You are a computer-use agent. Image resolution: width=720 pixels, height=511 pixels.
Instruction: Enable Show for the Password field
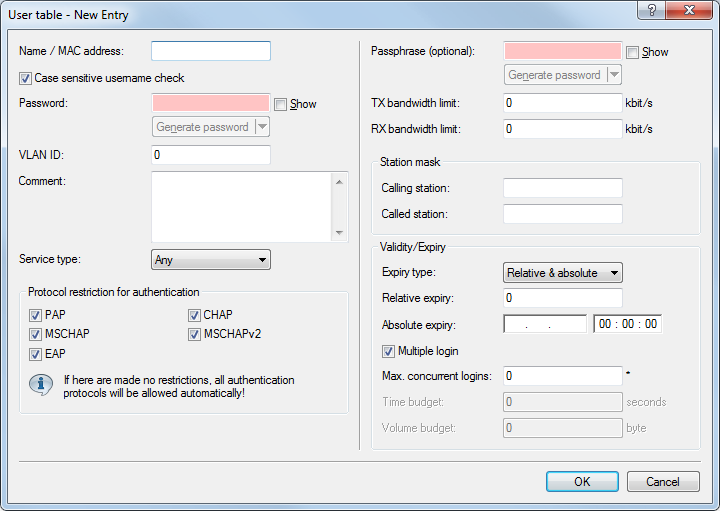[281, 104]
